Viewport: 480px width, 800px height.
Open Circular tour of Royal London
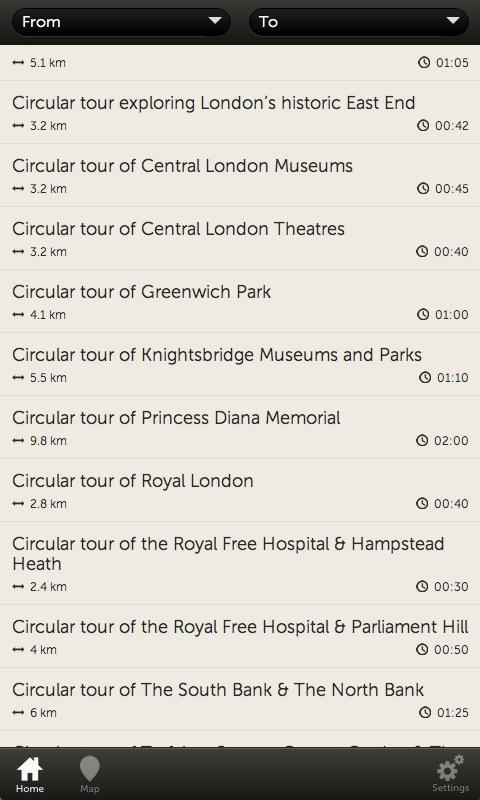coord(240,490)
